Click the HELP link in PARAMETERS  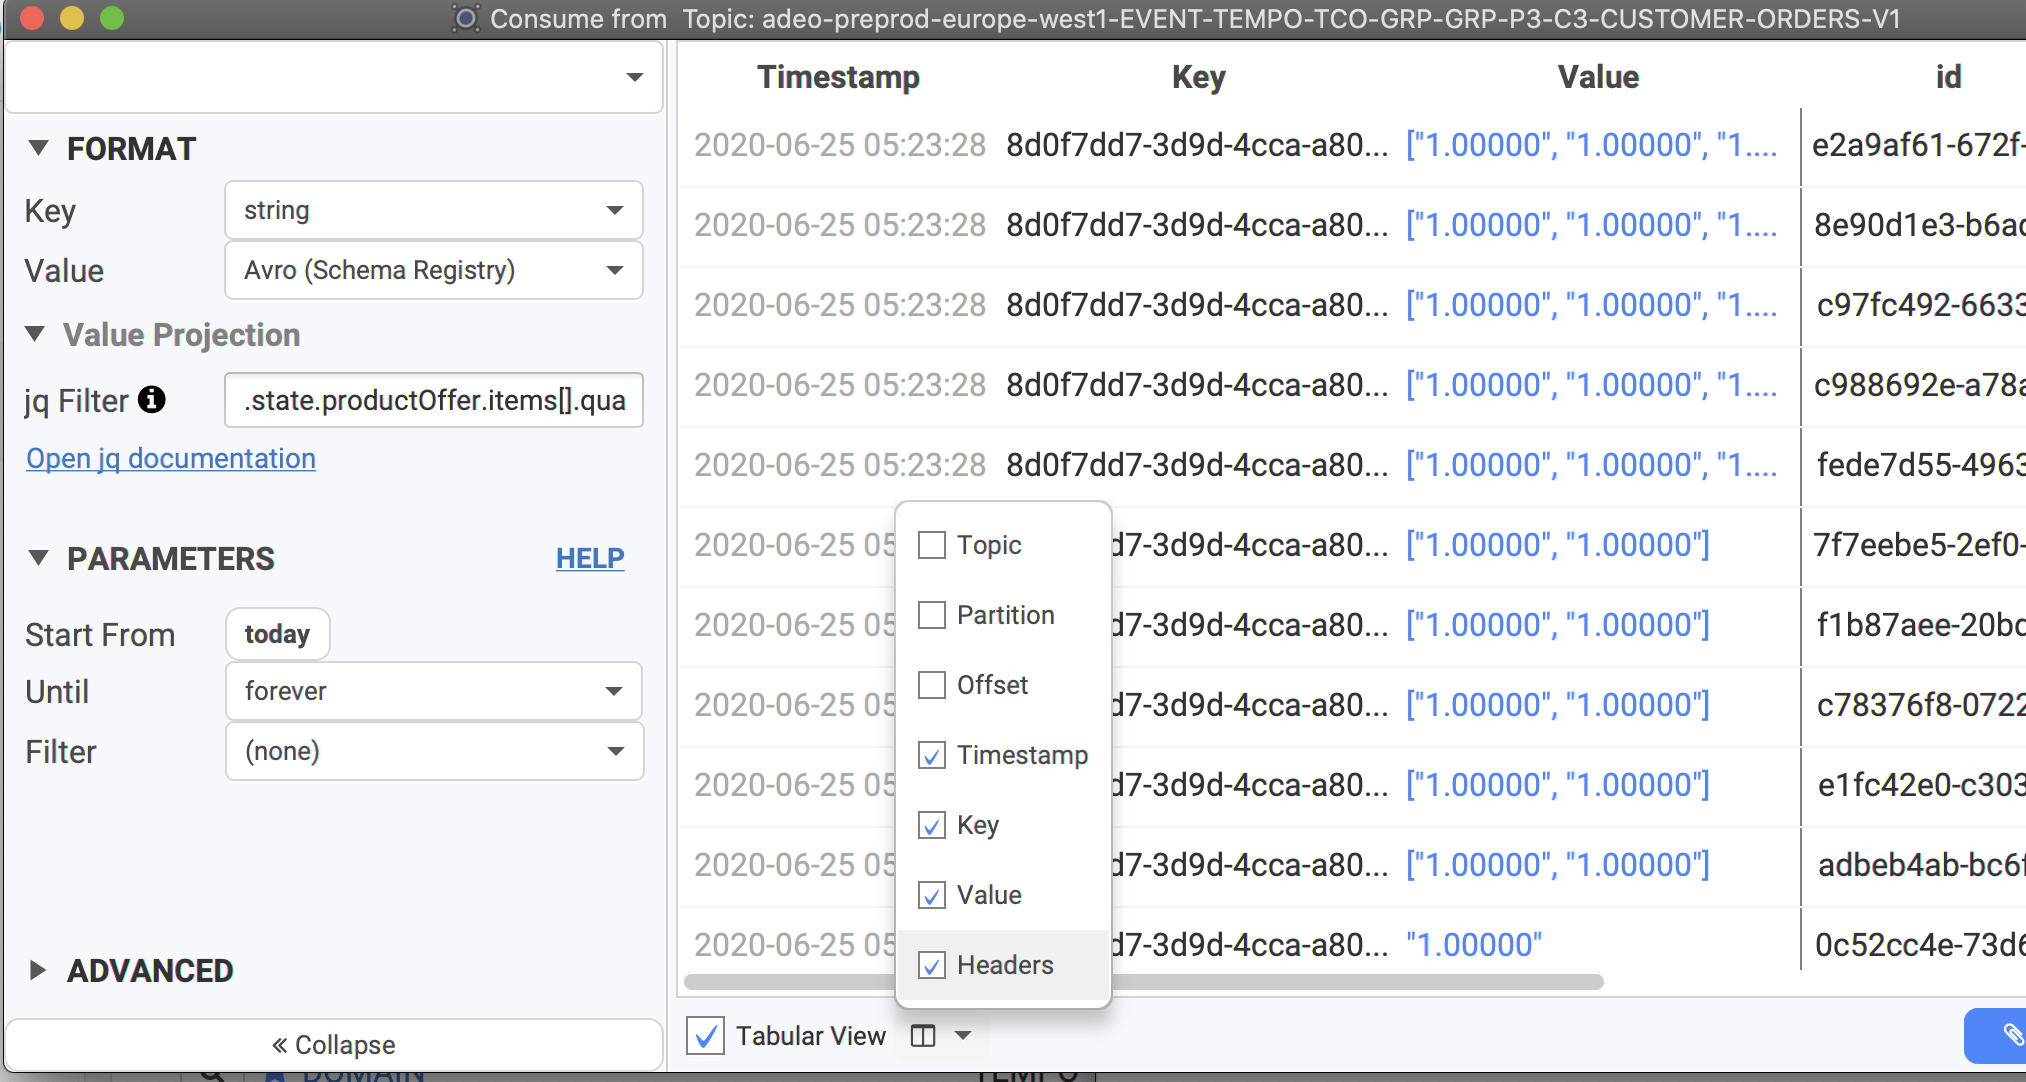click(x=590, y=558)
